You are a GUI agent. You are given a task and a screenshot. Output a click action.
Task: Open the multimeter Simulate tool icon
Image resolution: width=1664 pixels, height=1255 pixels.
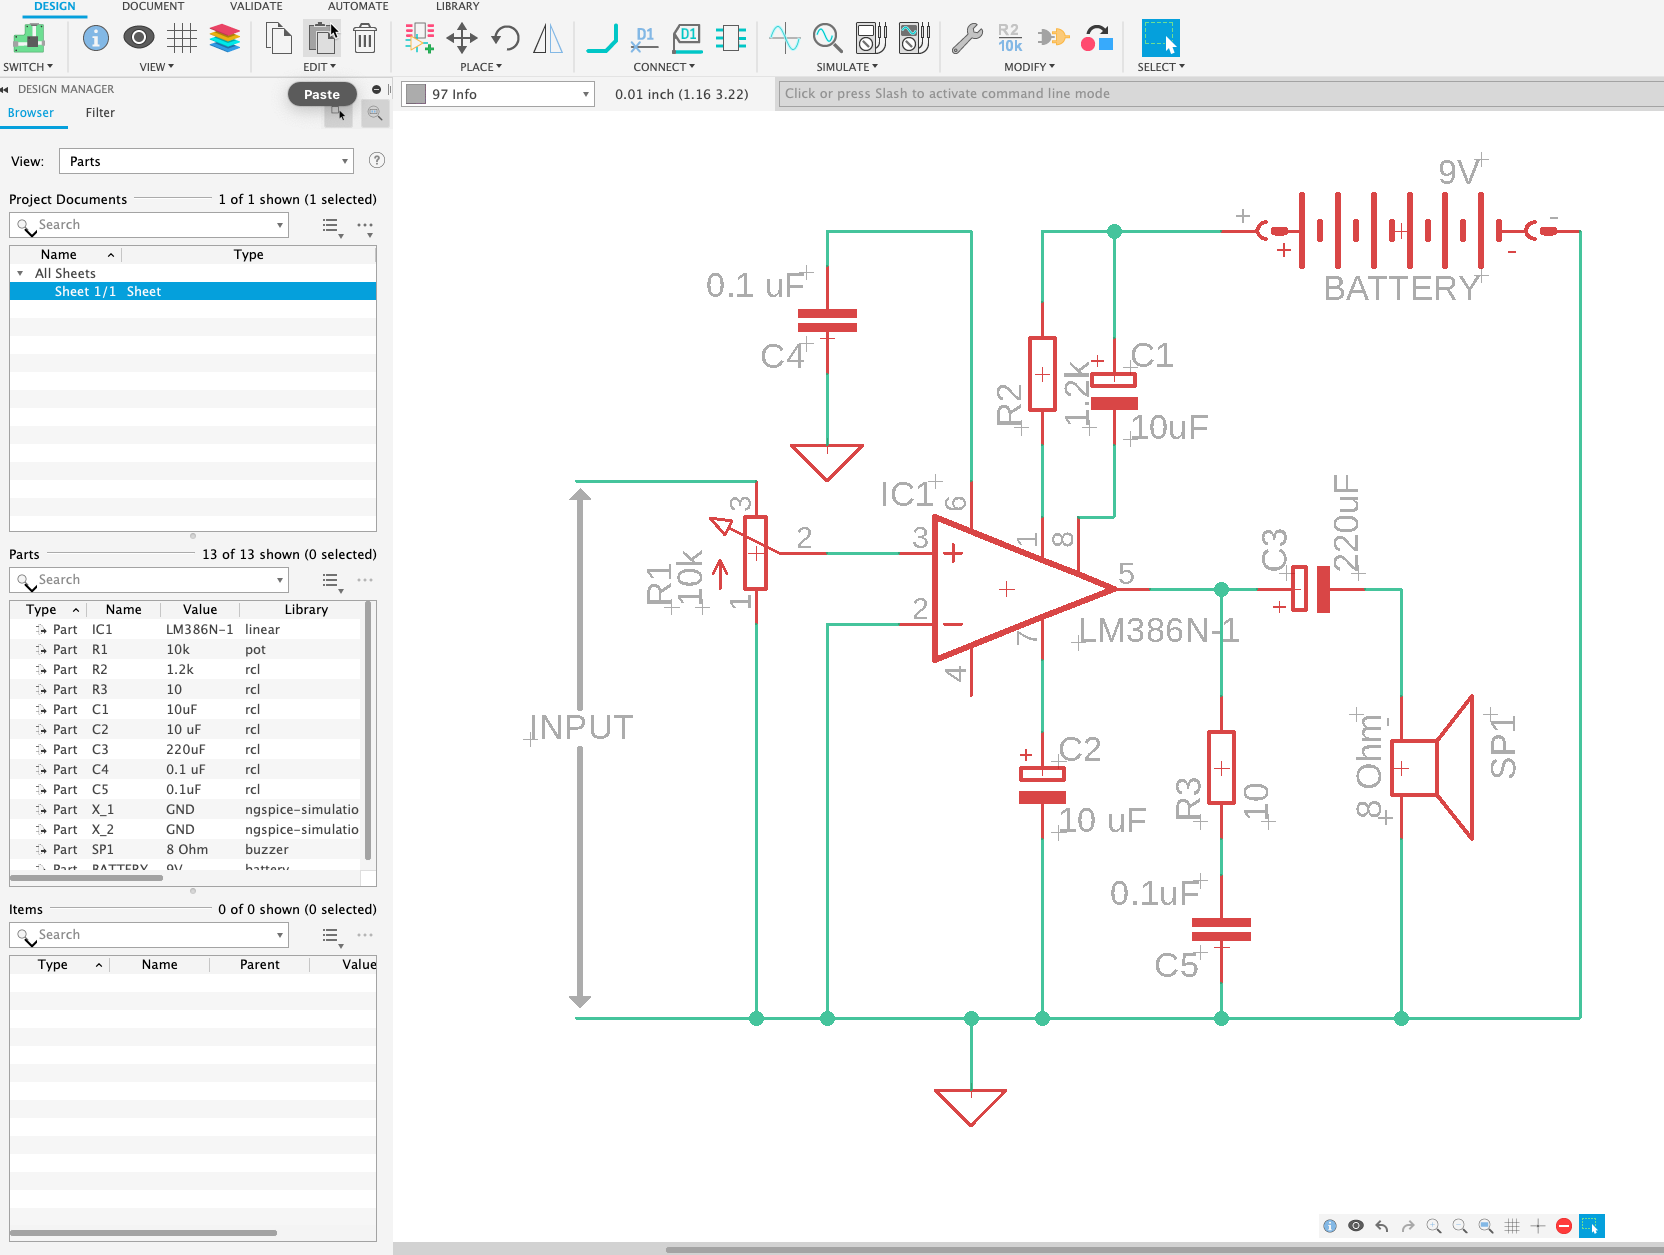point(871,38)
